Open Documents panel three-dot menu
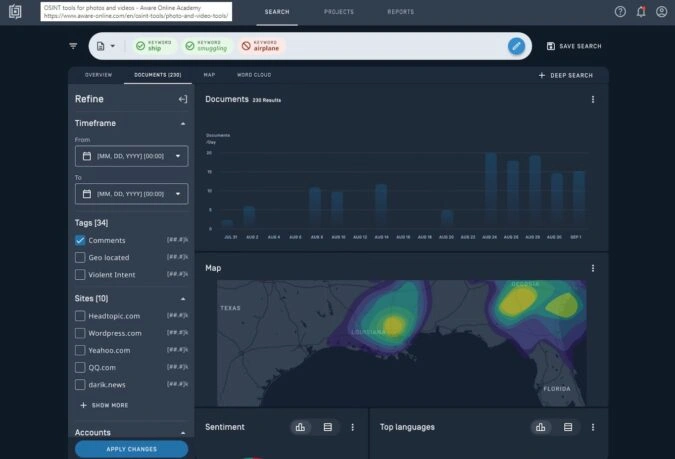Image resolution: width=675 pixels, height=459 pixels. (x=593, y=99)
